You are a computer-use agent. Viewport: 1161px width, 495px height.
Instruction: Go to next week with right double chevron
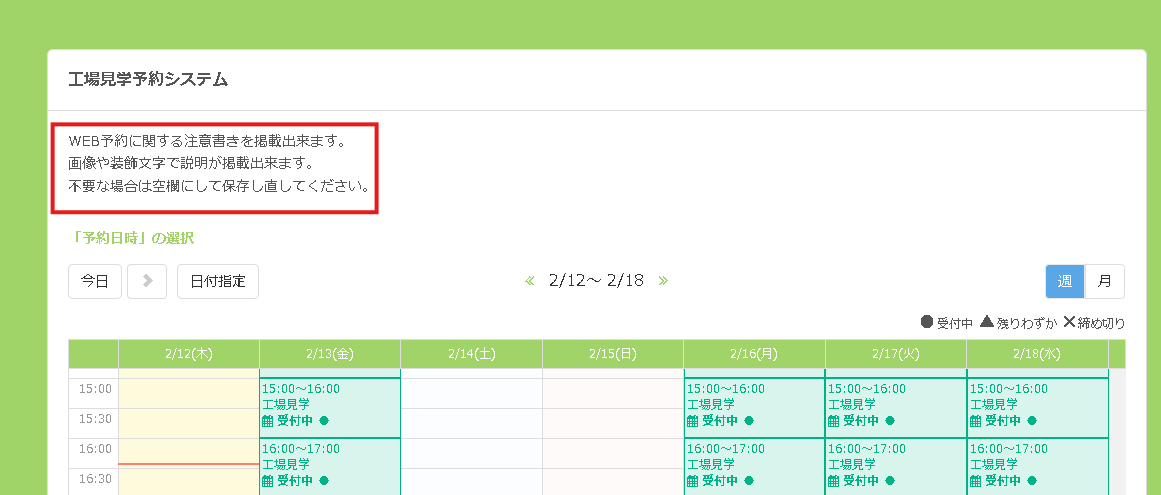663,281
